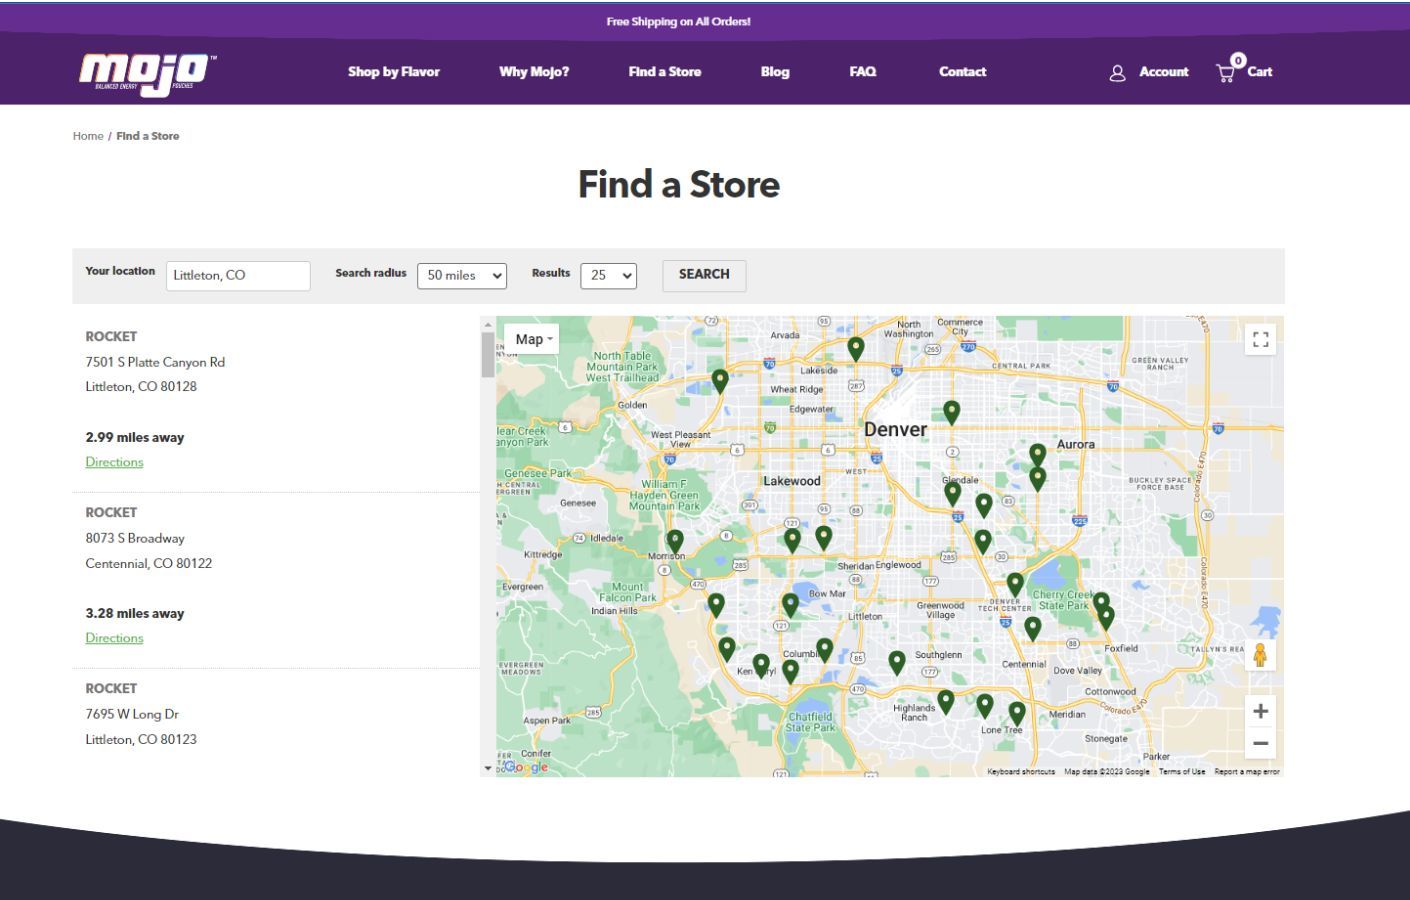Screen dimensions: 1410x900
Task: Click the store list scroll-up arrow
Action: 488,324
